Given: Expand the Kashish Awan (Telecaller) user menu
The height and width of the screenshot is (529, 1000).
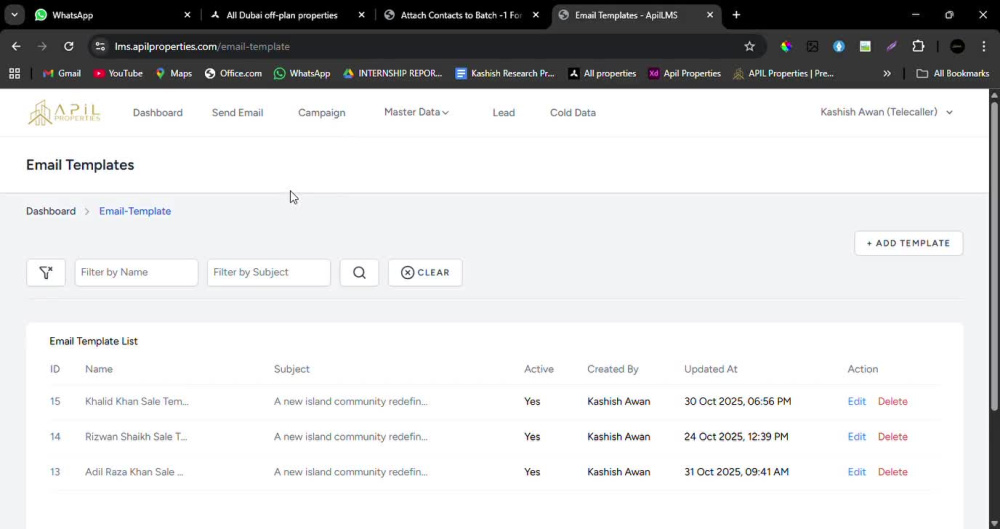Looking at the screenshot, I should [x=886, y=112].
